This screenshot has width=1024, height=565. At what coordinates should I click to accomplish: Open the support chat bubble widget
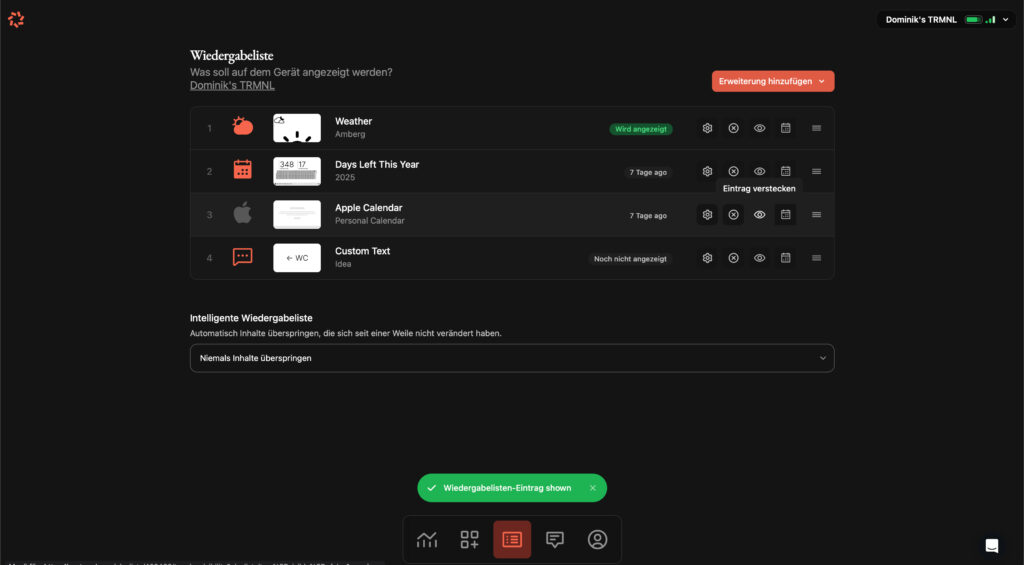pos(991,545)
